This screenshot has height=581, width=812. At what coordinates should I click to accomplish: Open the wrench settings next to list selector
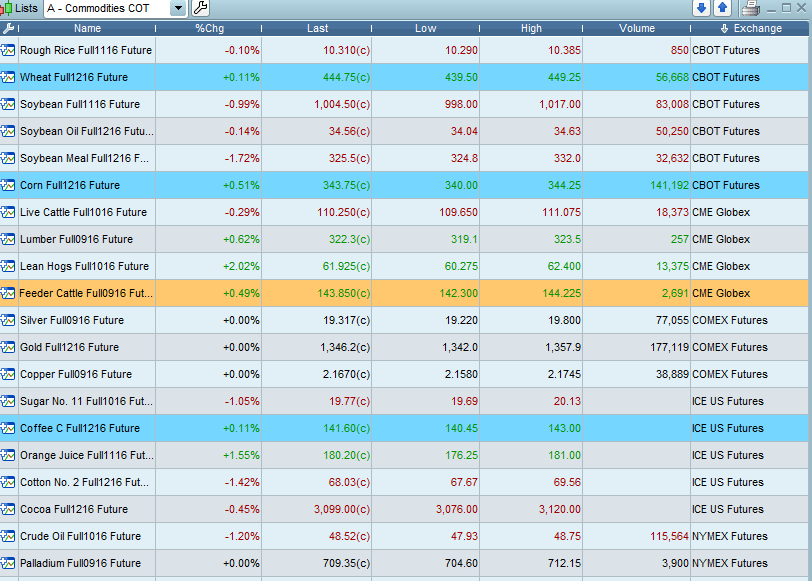coord(200,8)
